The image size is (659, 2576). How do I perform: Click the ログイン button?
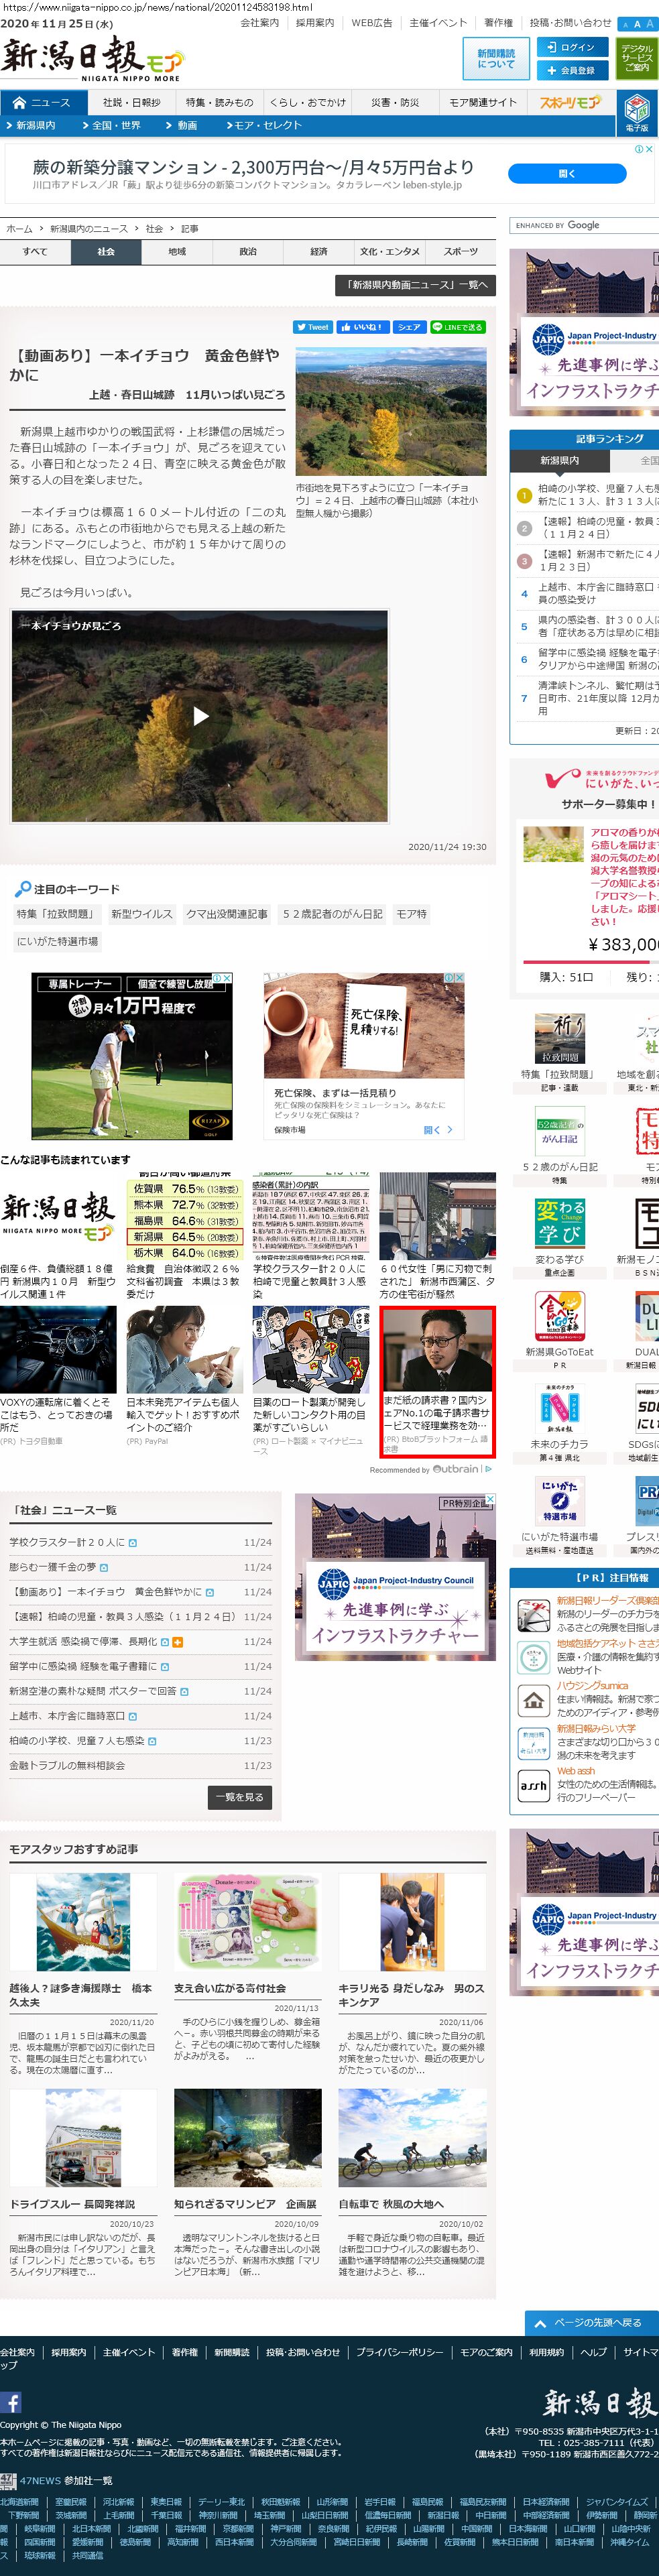click(x=570, y=47)
